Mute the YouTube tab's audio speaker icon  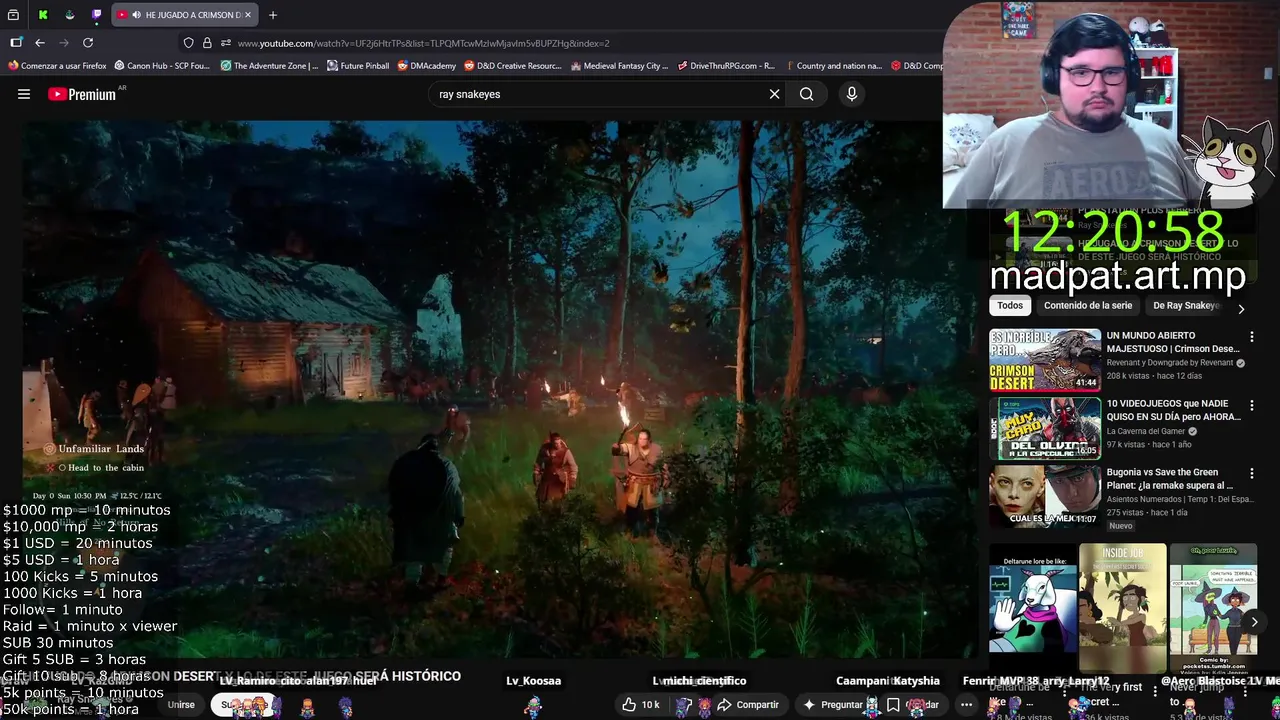click(x=136, y=15)
